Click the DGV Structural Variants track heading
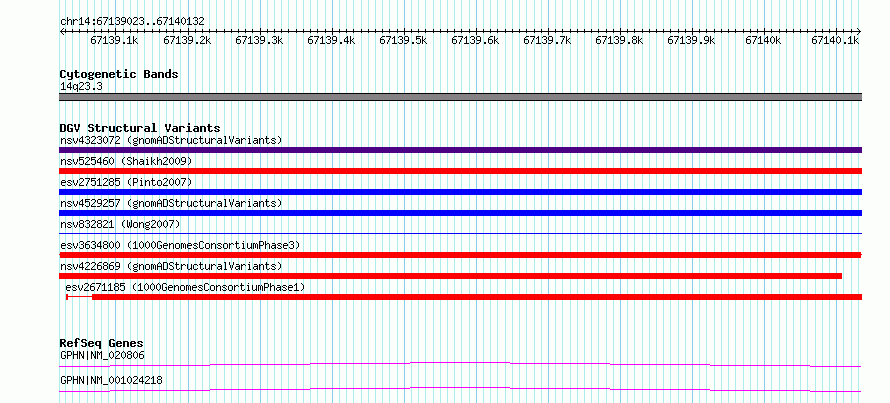This screenshot has height=403, width=890. click(140, 128)
